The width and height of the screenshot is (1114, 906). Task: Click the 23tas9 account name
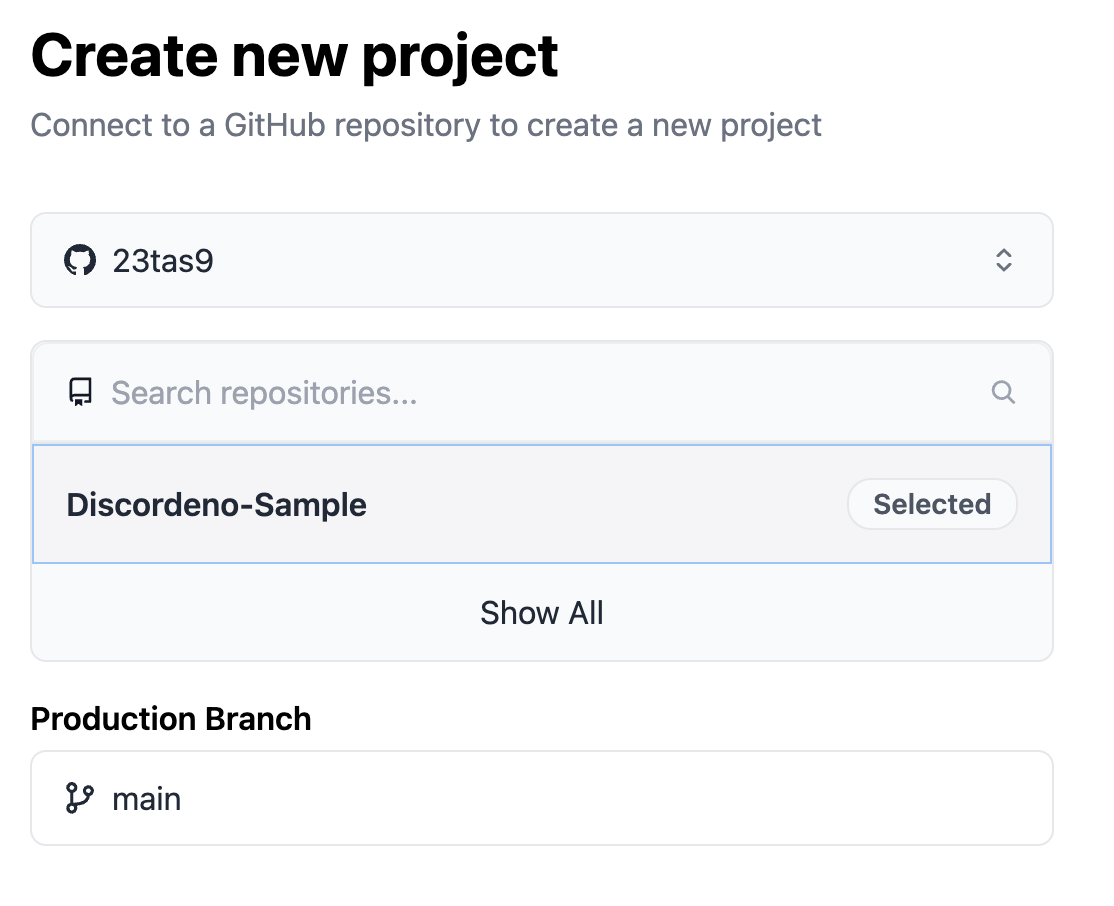(163, 261)
